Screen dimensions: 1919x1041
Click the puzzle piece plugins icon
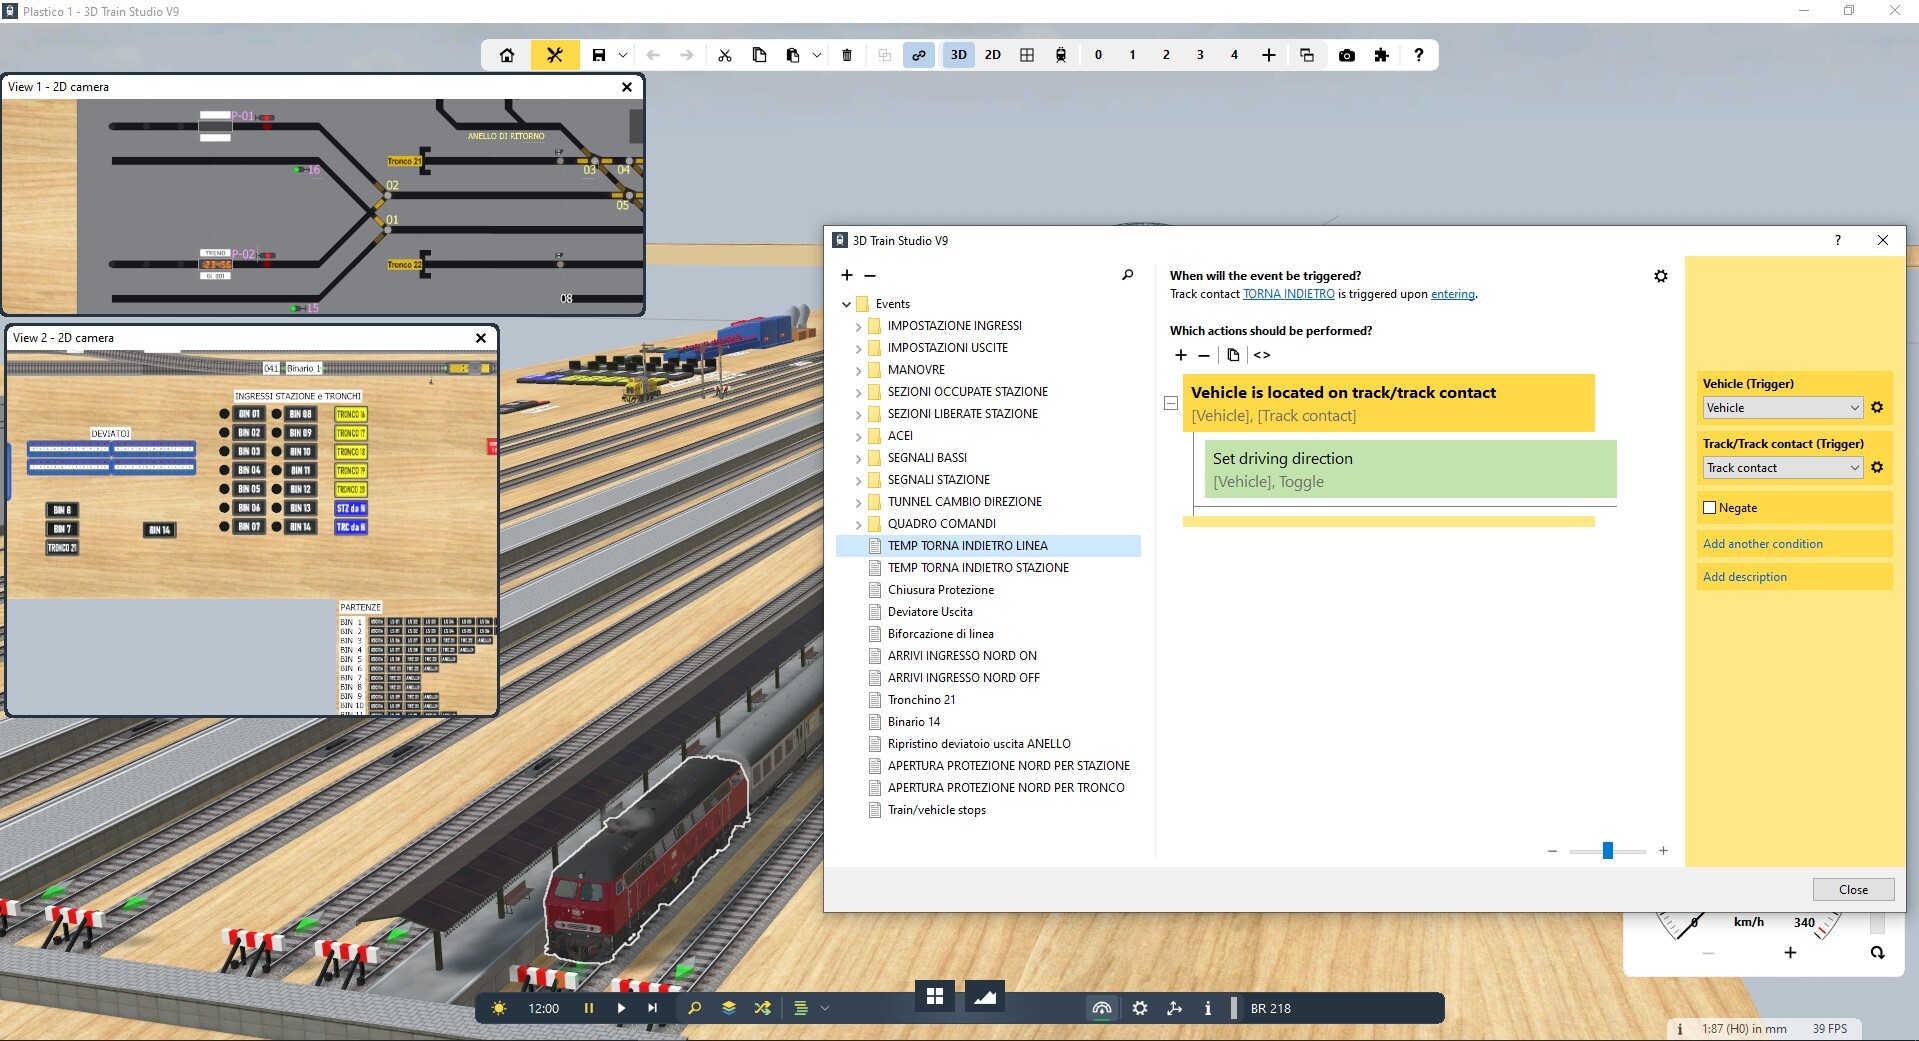(1381, 55)
